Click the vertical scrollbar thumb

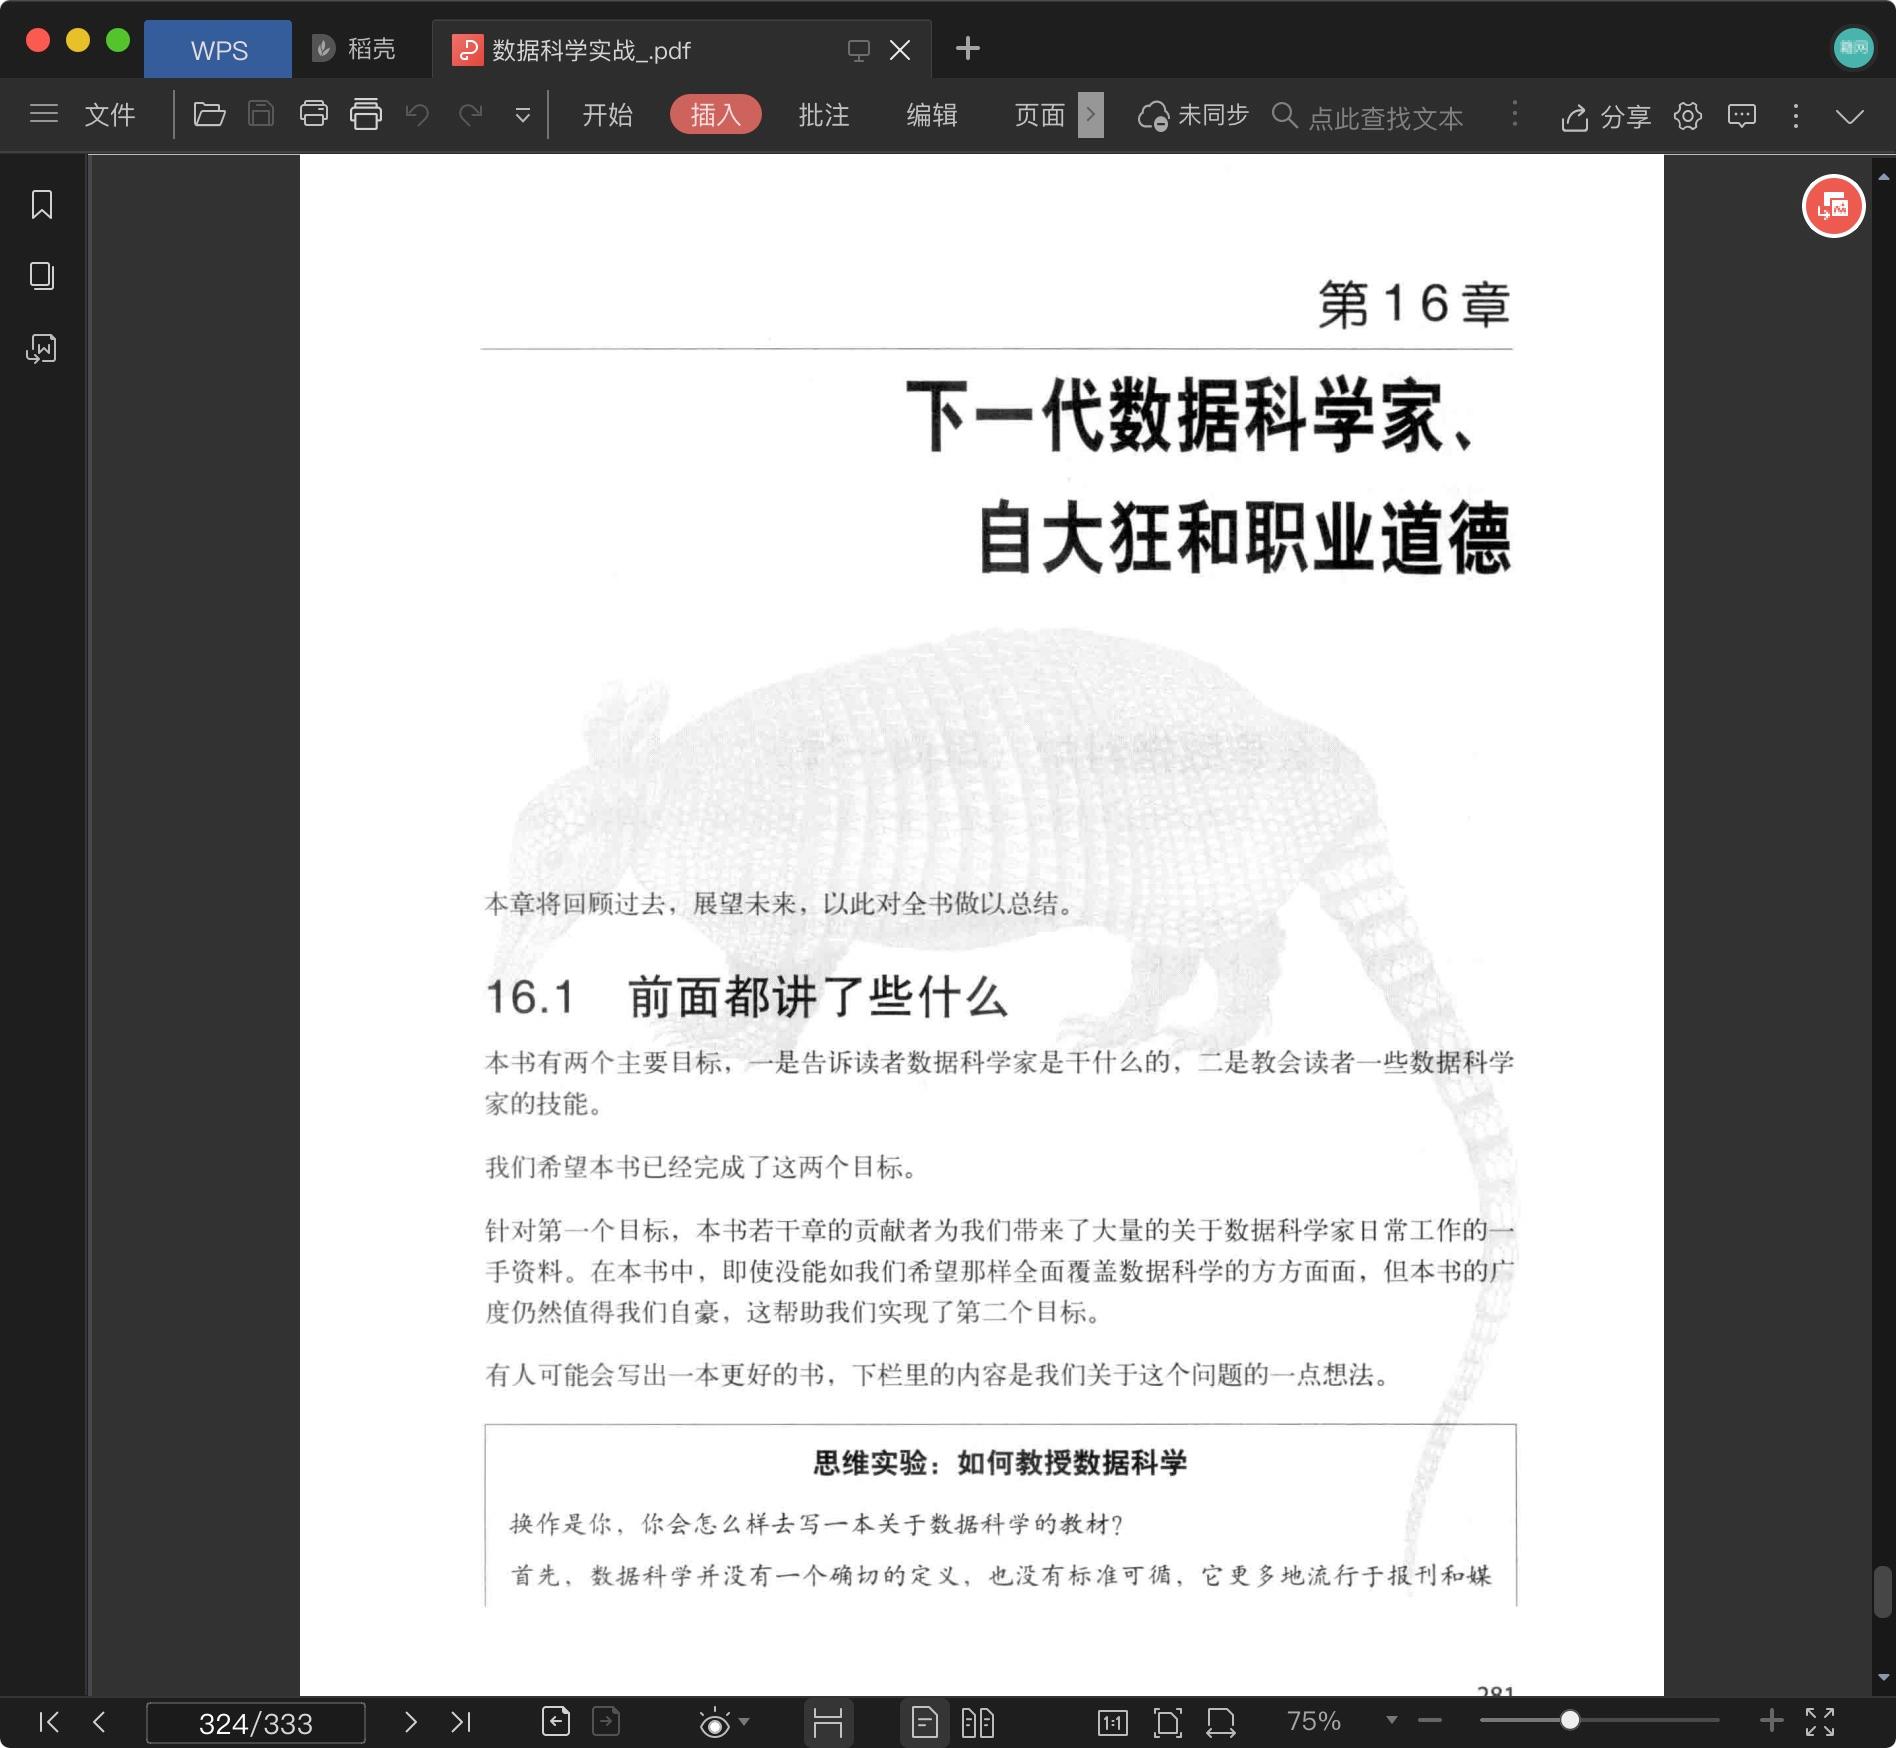(x=1883, y=1592)
